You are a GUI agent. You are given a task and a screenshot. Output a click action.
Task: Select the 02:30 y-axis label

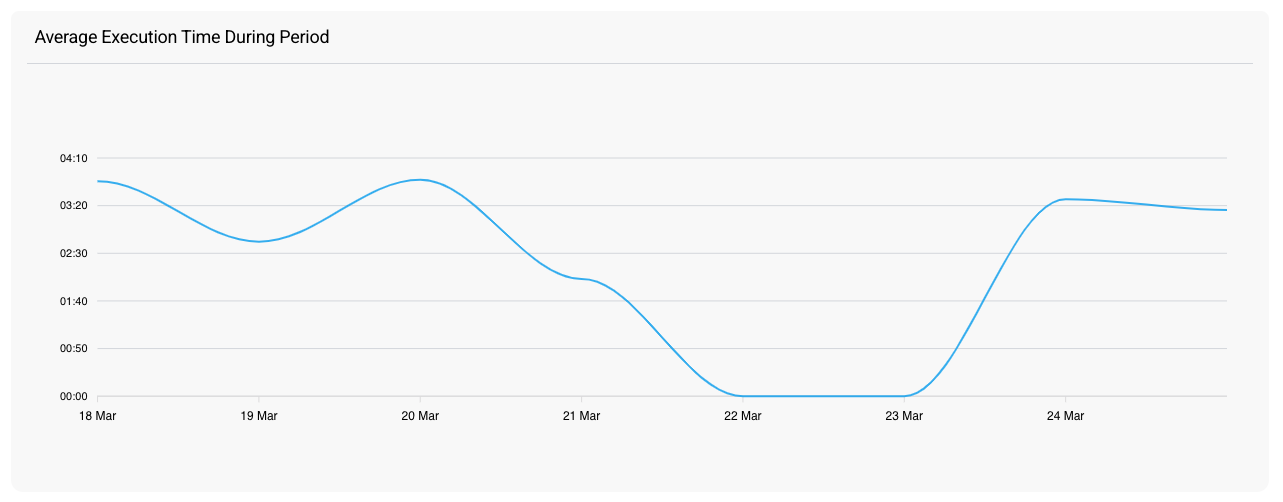click(x=74, y=254)
